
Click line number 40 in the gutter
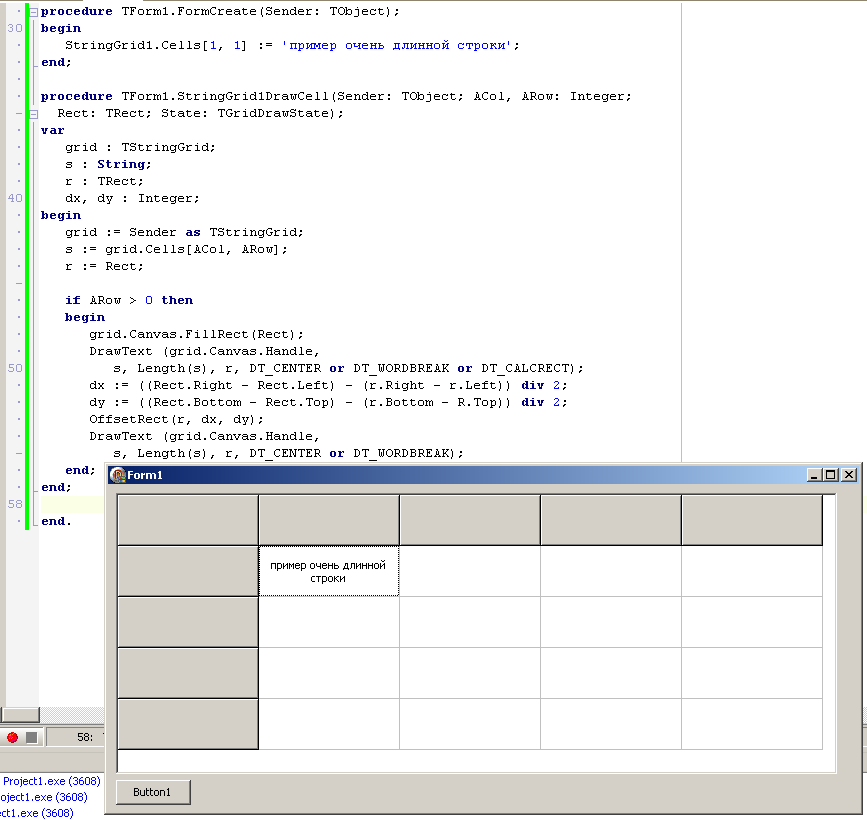click(15, 198)
